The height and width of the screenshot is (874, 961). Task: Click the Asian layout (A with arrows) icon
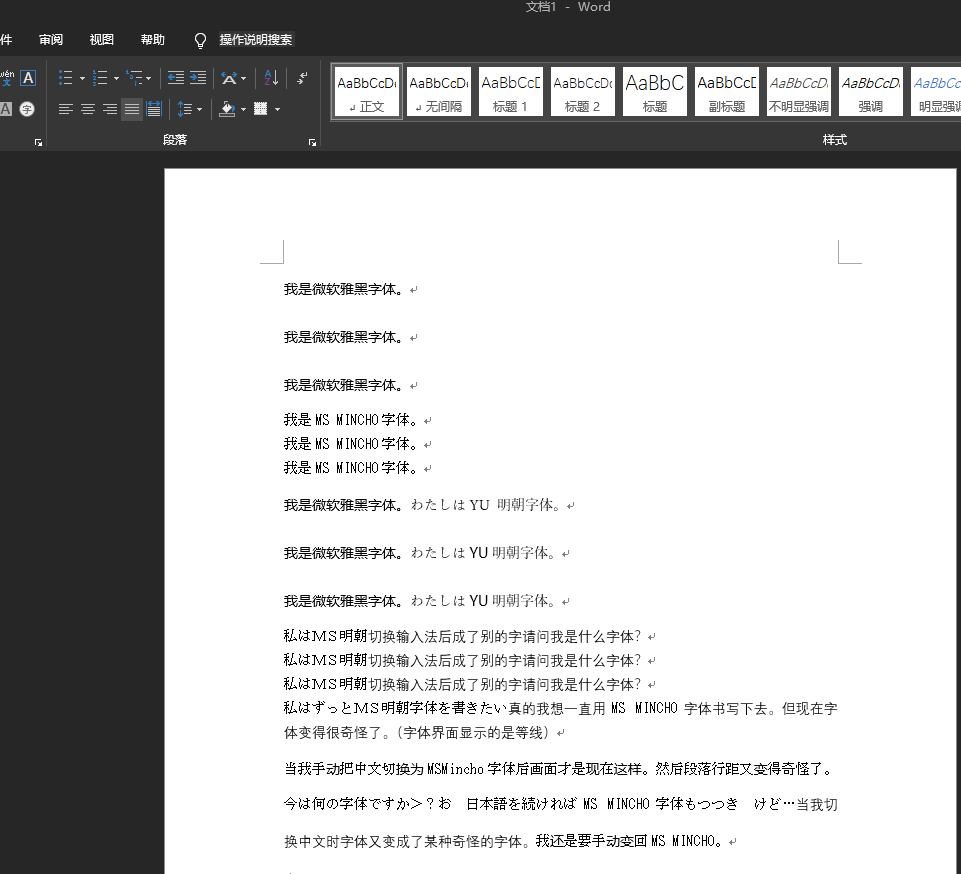229,78
